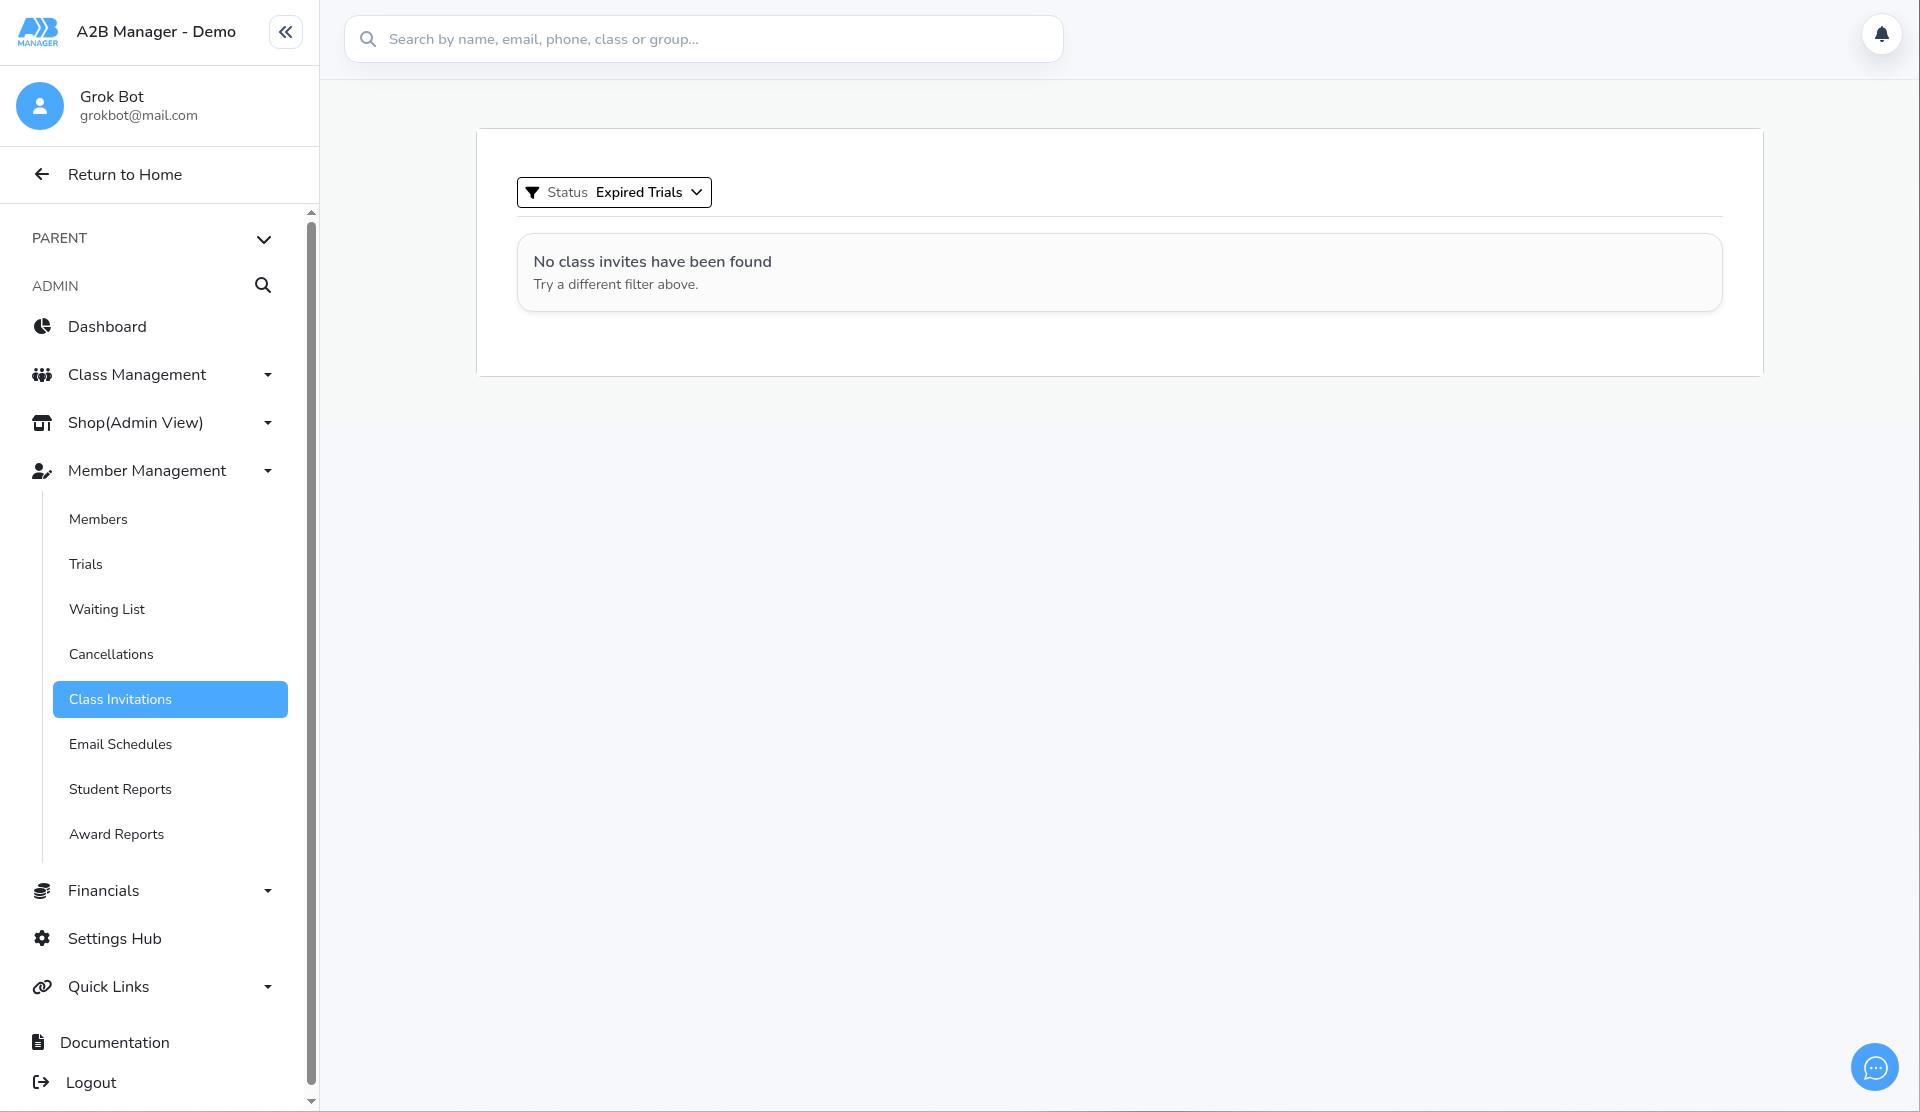The height and width of the screenshot is (1112, 1920).
Task: Click the A2B Manager logo
Action: click(x=38, y=32)
